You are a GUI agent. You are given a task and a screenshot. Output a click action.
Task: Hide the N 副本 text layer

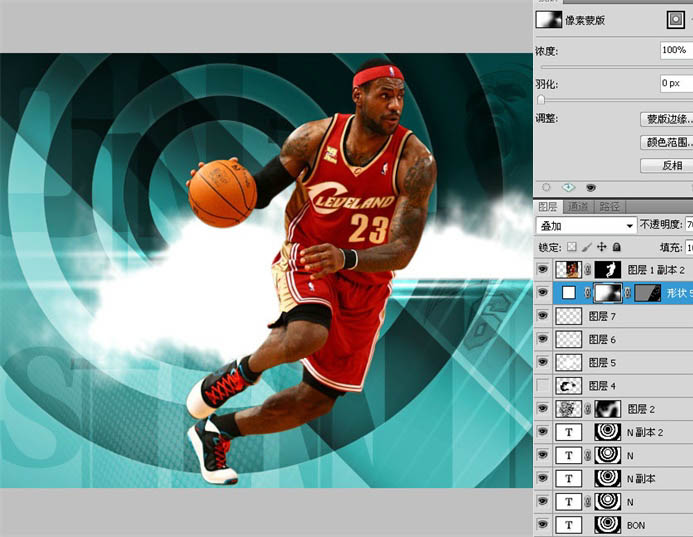click(x=542, y=479)
